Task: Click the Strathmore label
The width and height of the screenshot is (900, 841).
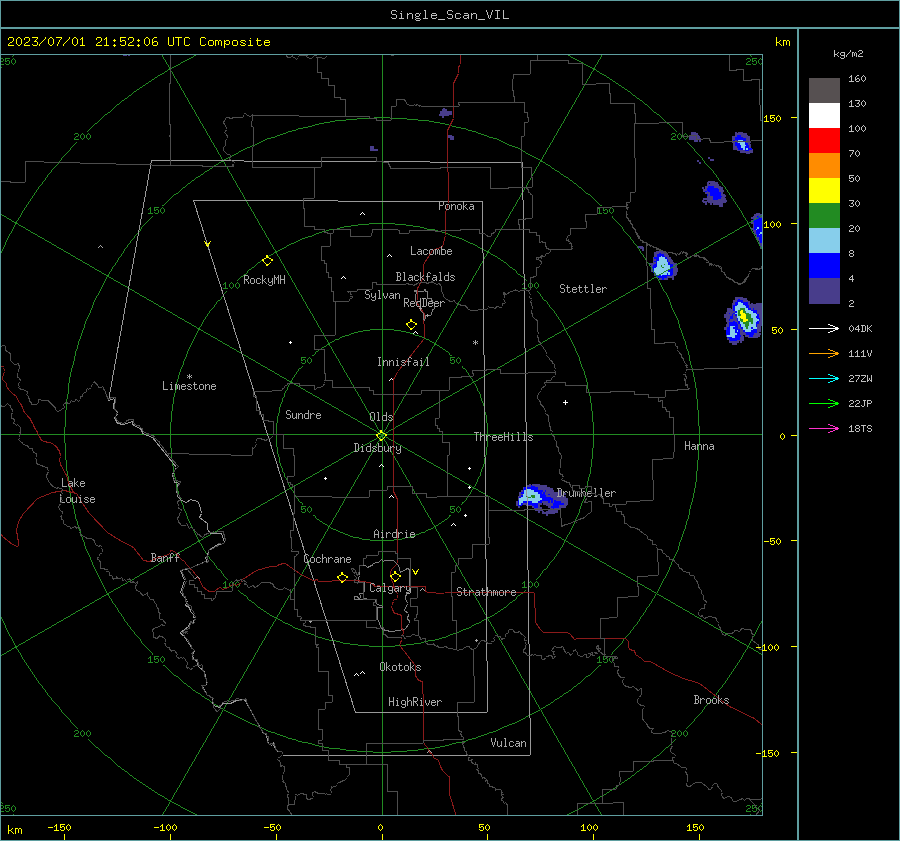Action: [x=486, y=592]
